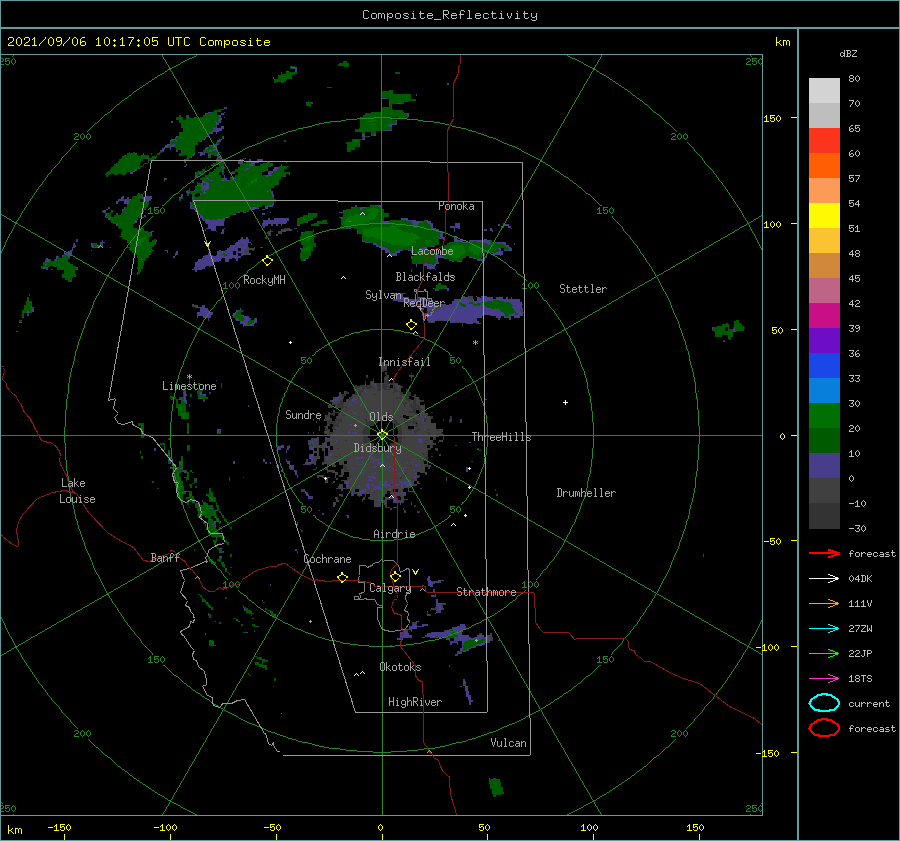Screen dimensions: 900x841
Task: Click the Ponoka town label
Action: tap(456, 206)
